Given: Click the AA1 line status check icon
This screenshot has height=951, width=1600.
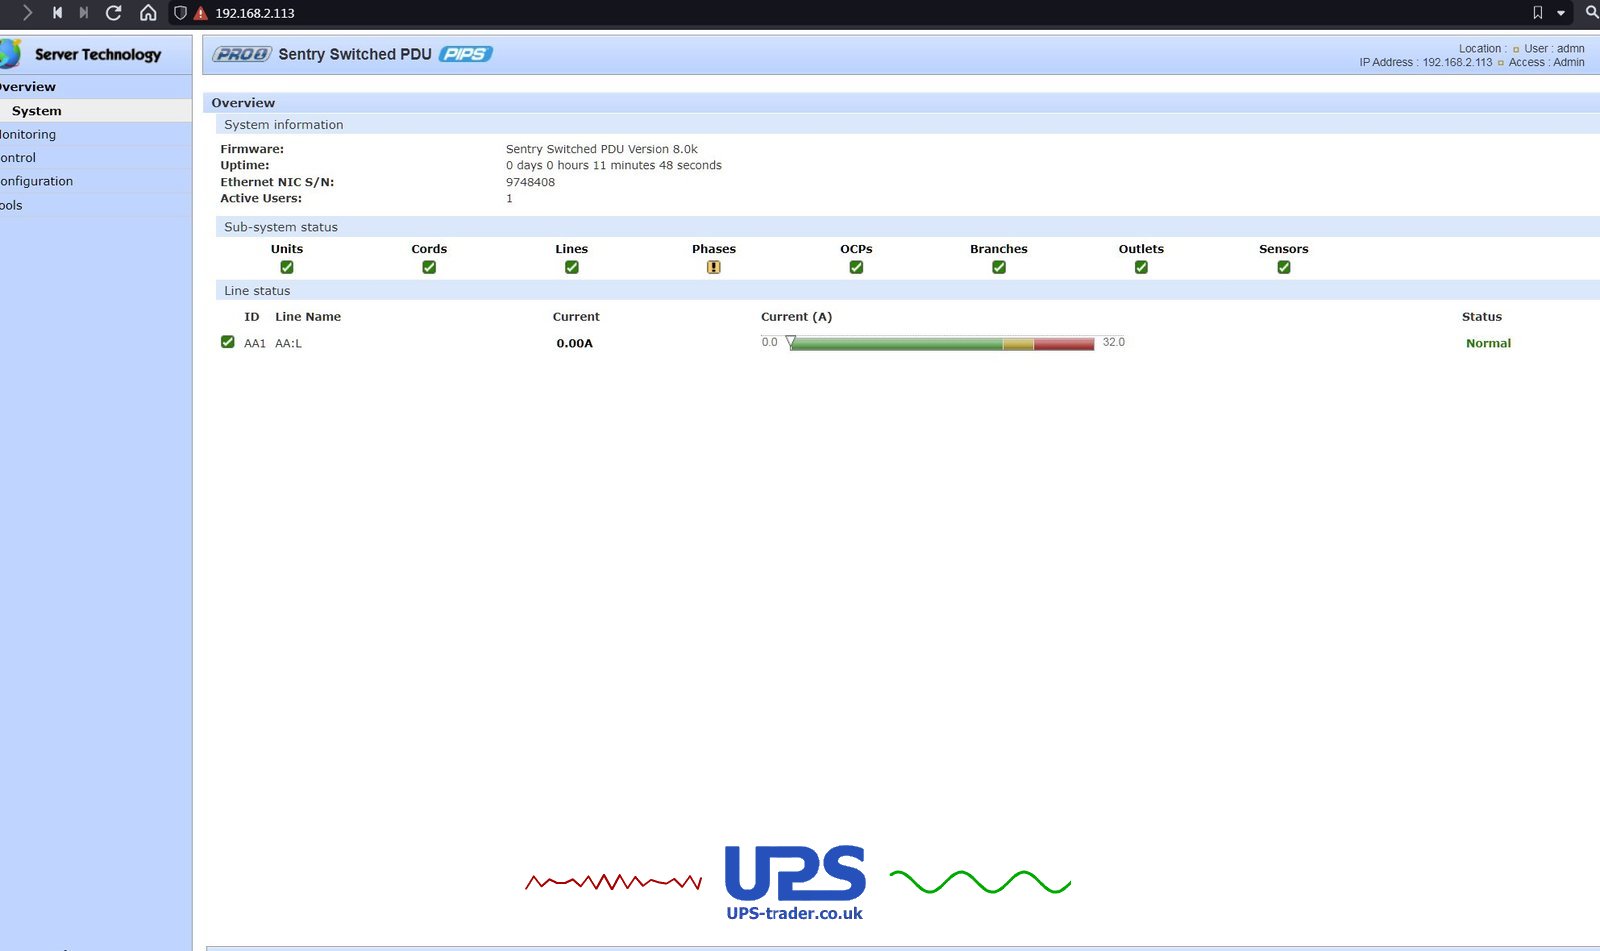Looking at the screenshot, I should 228,342.
